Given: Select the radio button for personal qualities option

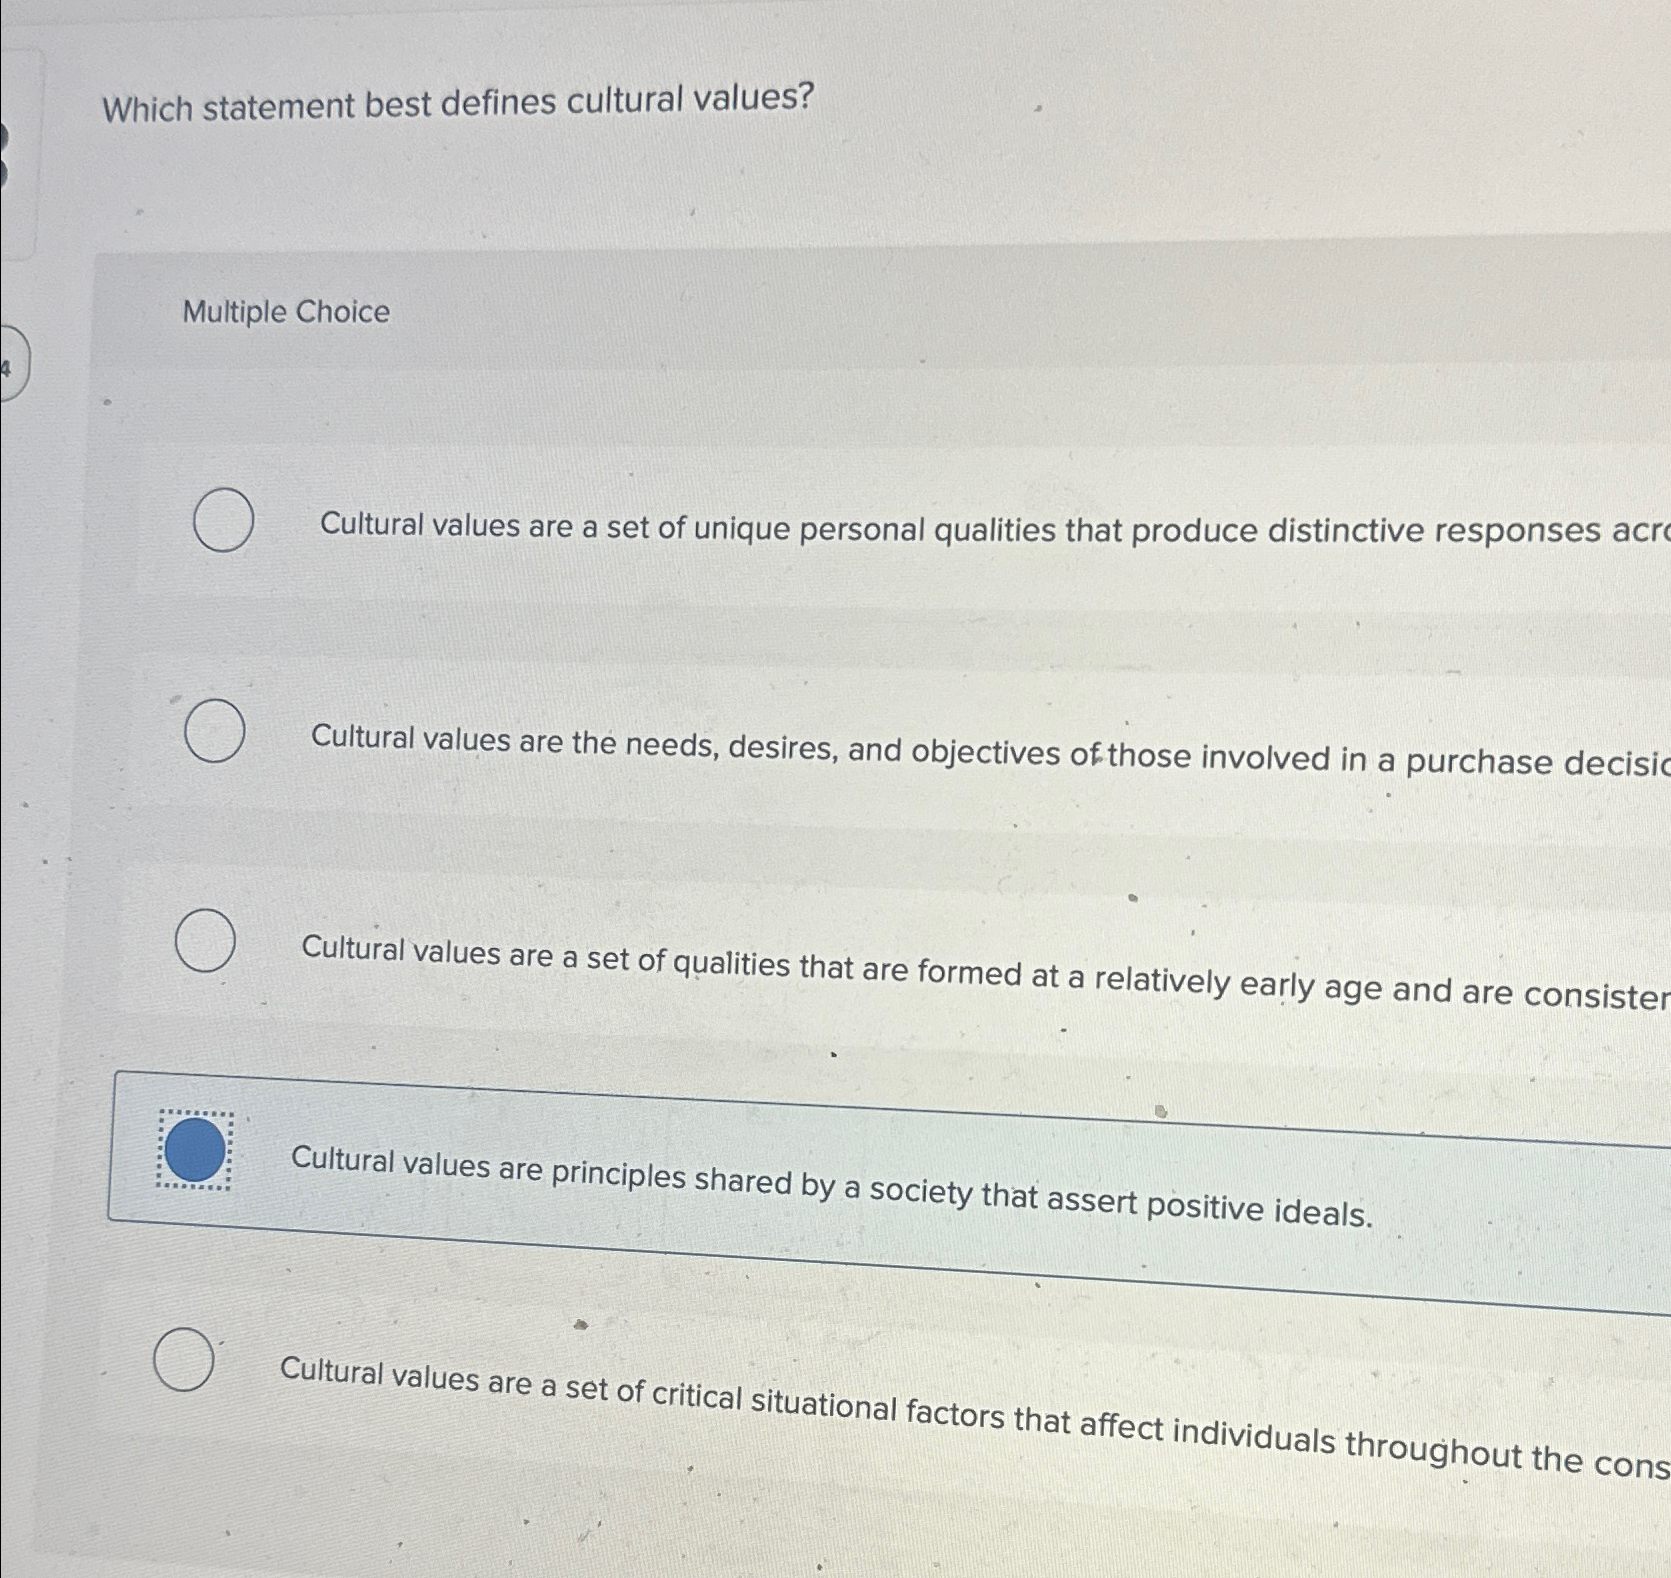Looking at the screenshot, I should point(224,518).
